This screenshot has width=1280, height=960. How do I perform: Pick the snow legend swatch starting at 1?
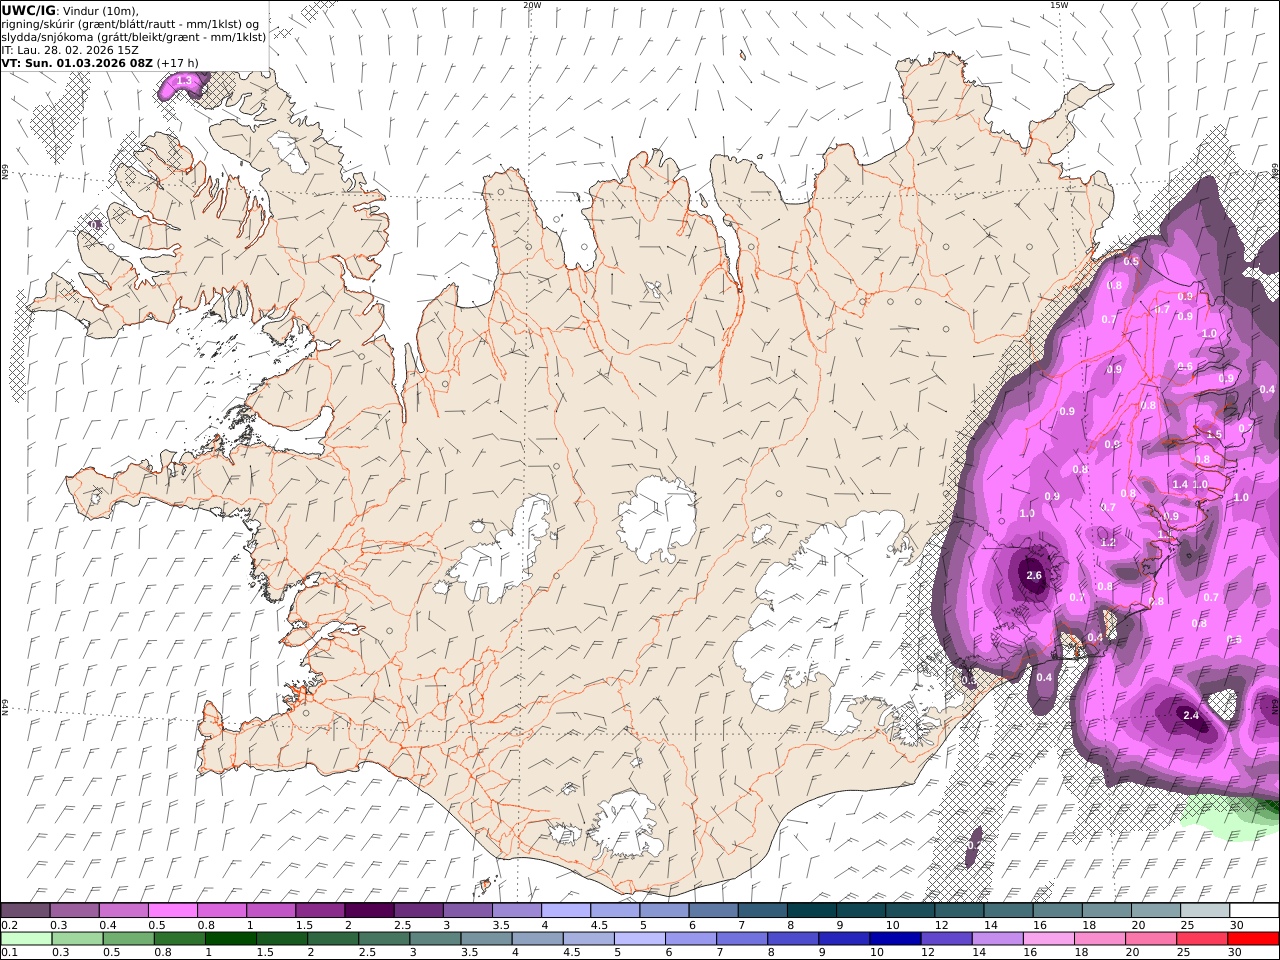[271, 911]
